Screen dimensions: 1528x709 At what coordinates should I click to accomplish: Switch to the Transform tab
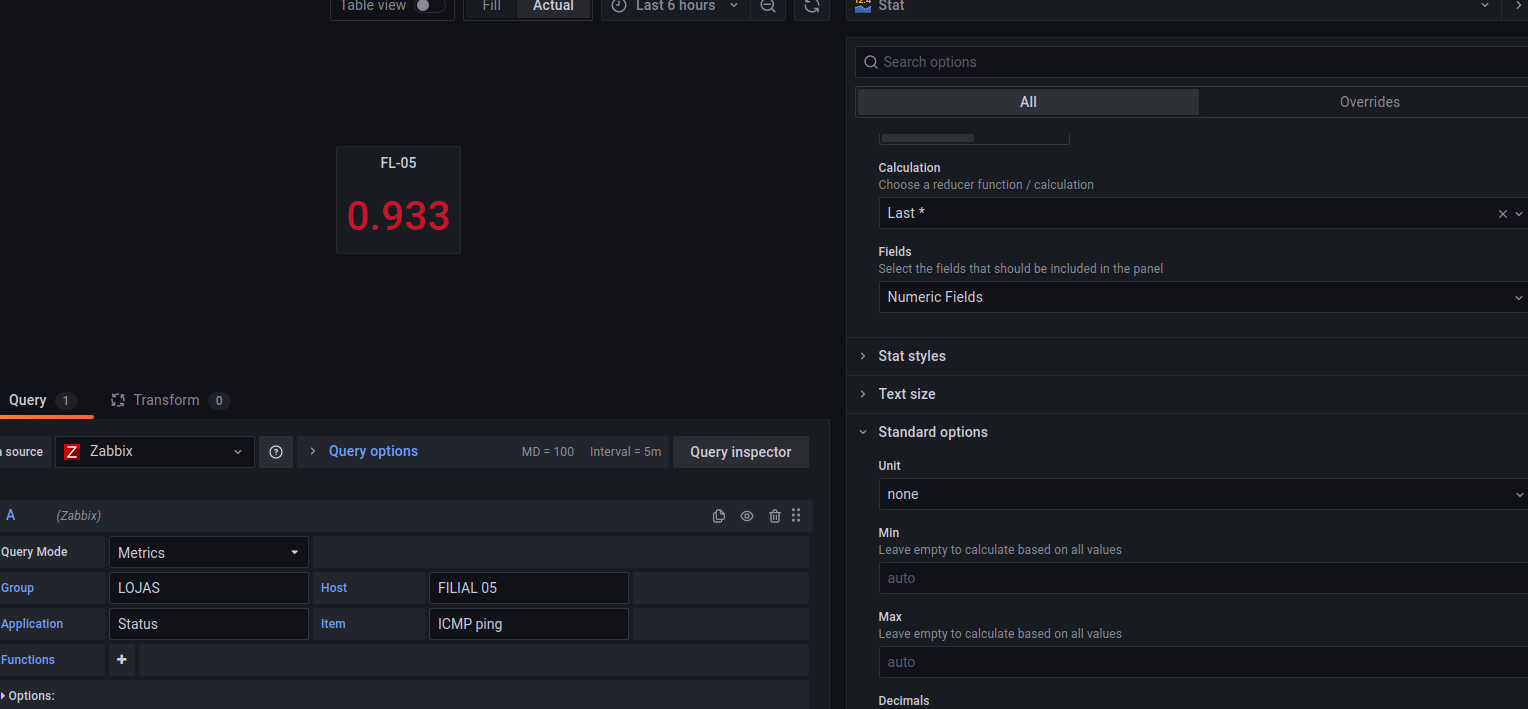pos(166,400)
